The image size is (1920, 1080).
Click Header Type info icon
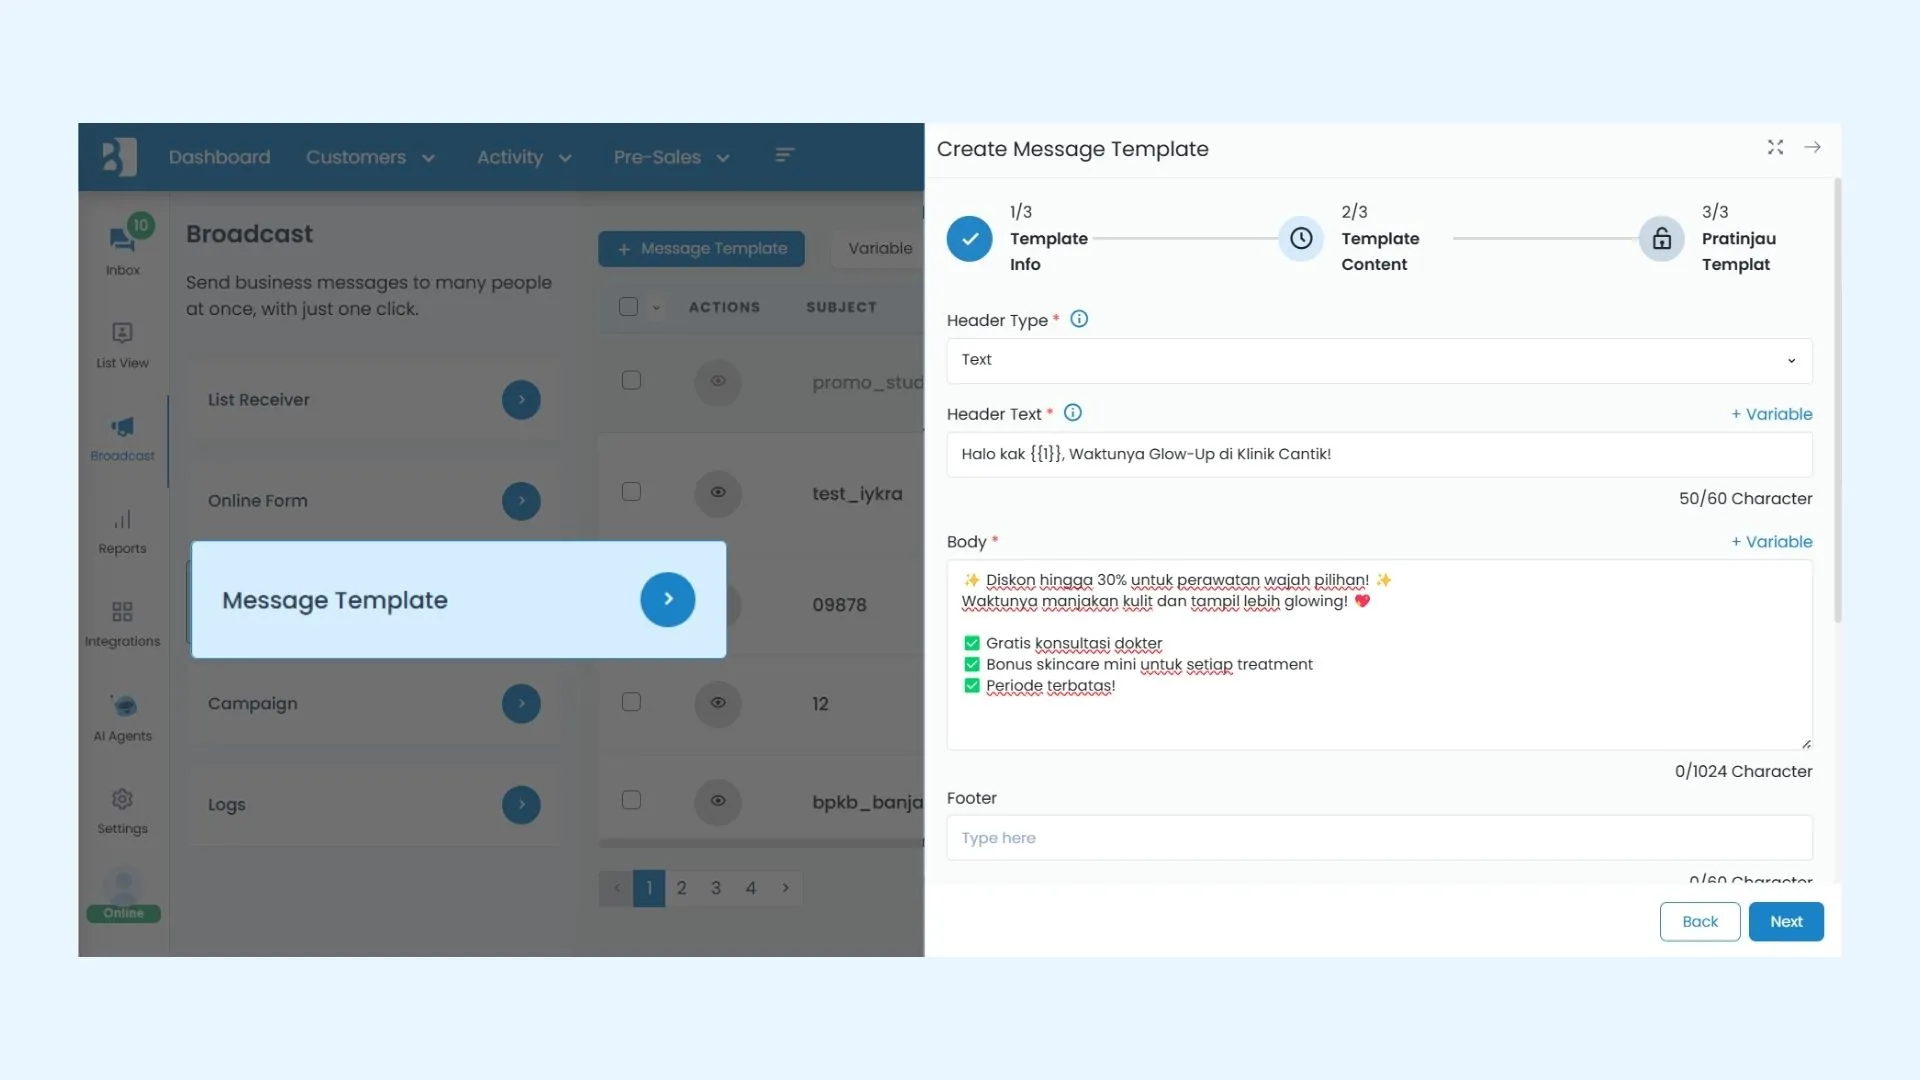[1079, 319]
